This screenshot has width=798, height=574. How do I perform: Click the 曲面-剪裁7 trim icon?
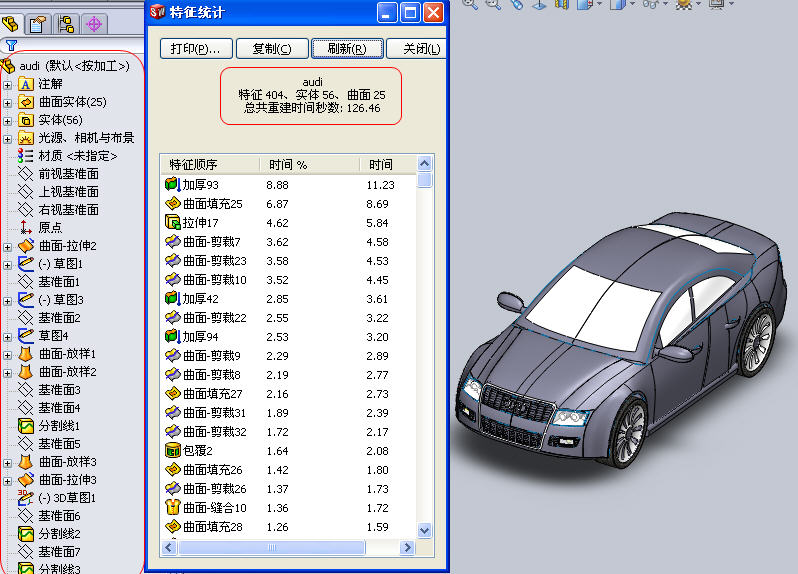(173, 241)
